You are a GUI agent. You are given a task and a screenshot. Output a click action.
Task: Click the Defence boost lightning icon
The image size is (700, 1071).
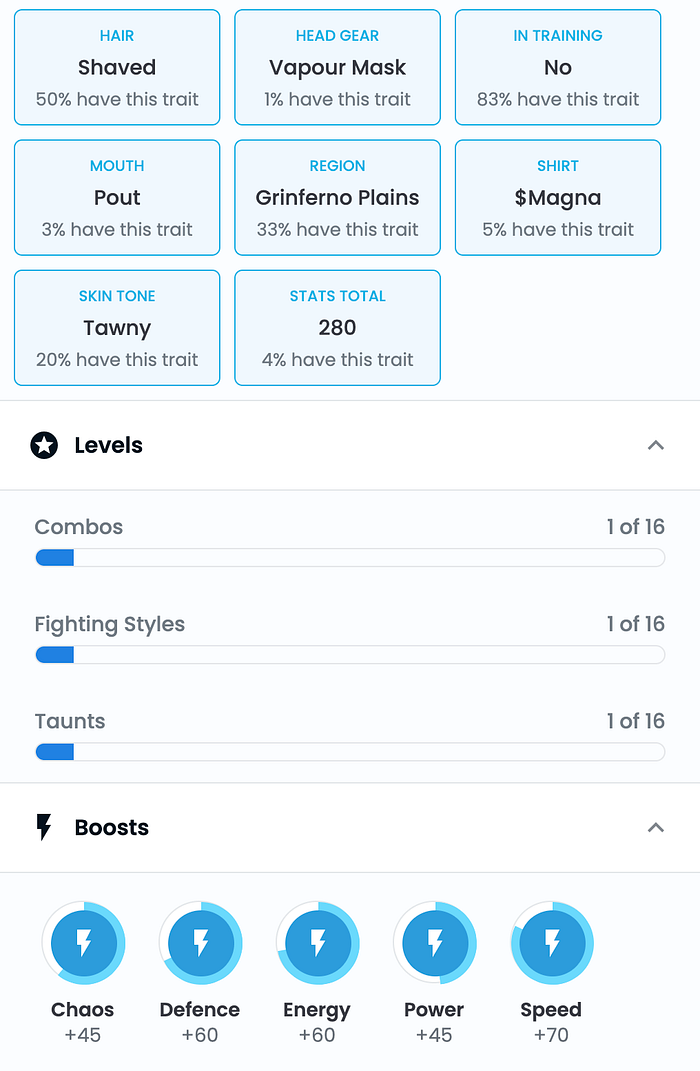click(x=200, y=943)
